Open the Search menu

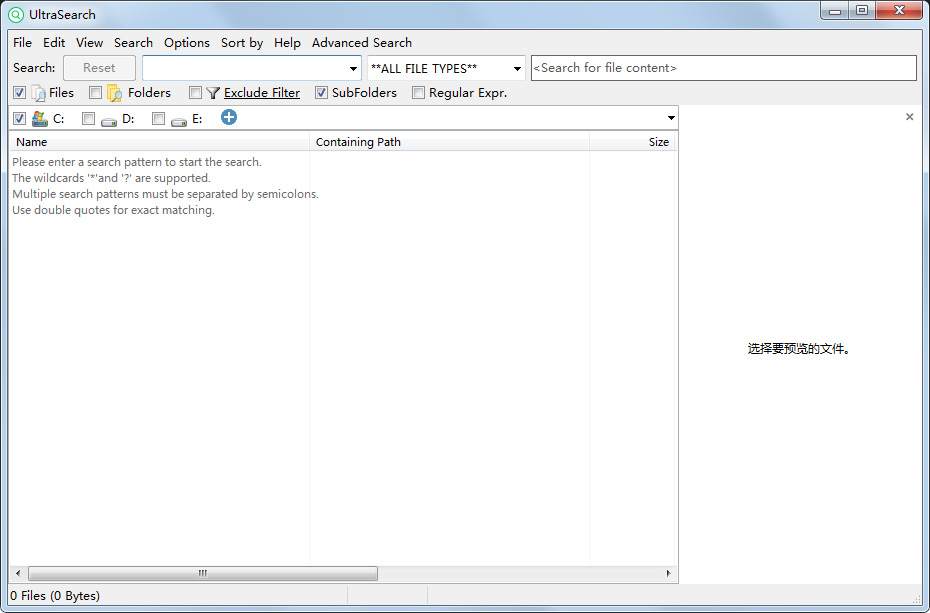pos(133,43)
